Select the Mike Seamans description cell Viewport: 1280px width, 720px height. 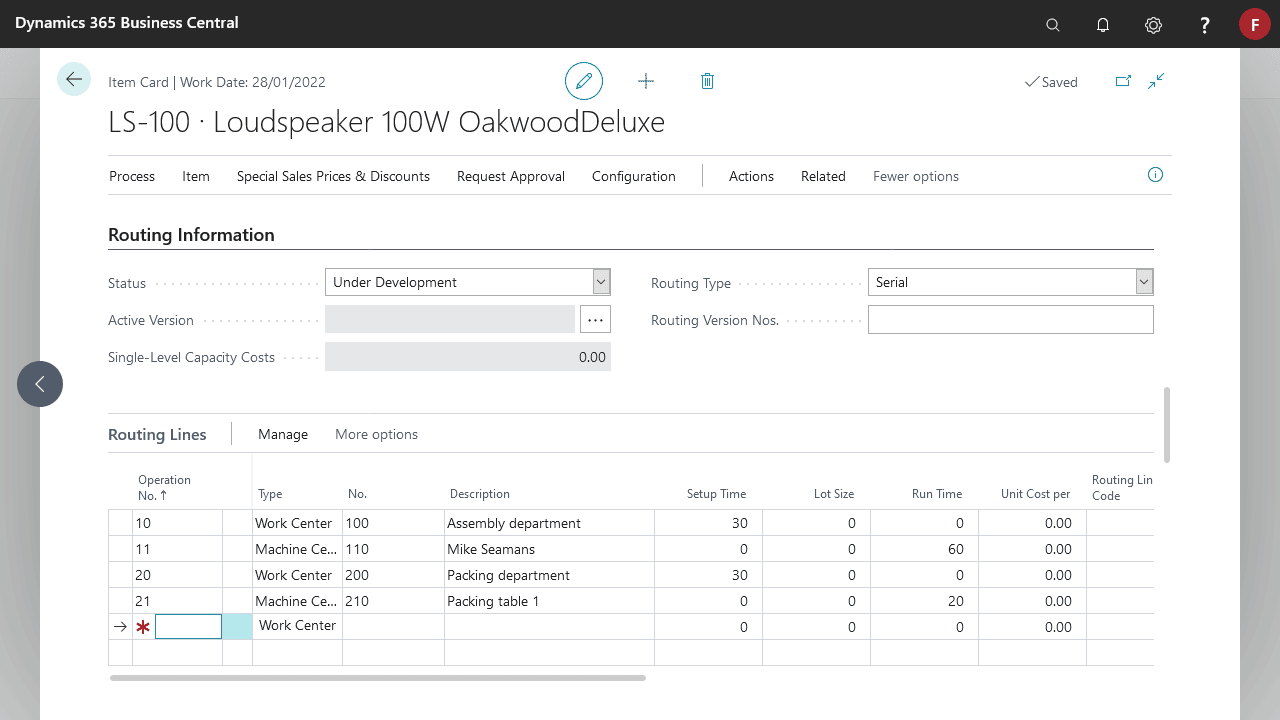click(549, 549)
